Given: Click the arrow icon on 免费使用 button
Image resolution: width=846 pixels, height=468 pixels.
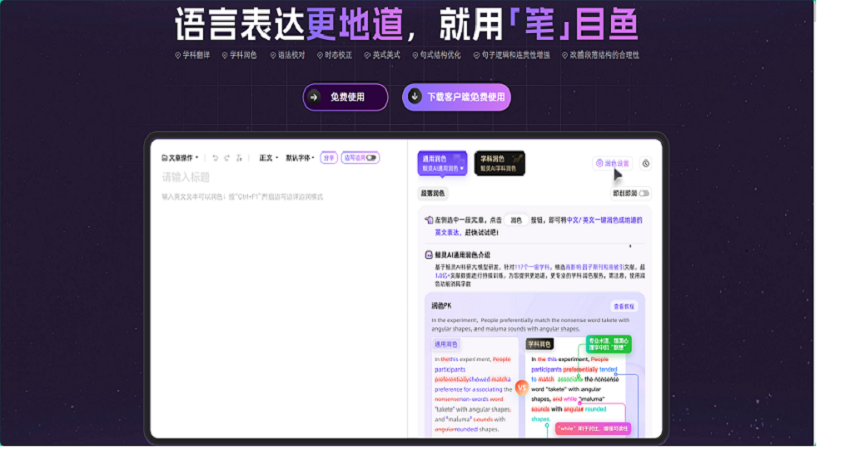Looking at the screenshot, I should (x=314, y=97).
